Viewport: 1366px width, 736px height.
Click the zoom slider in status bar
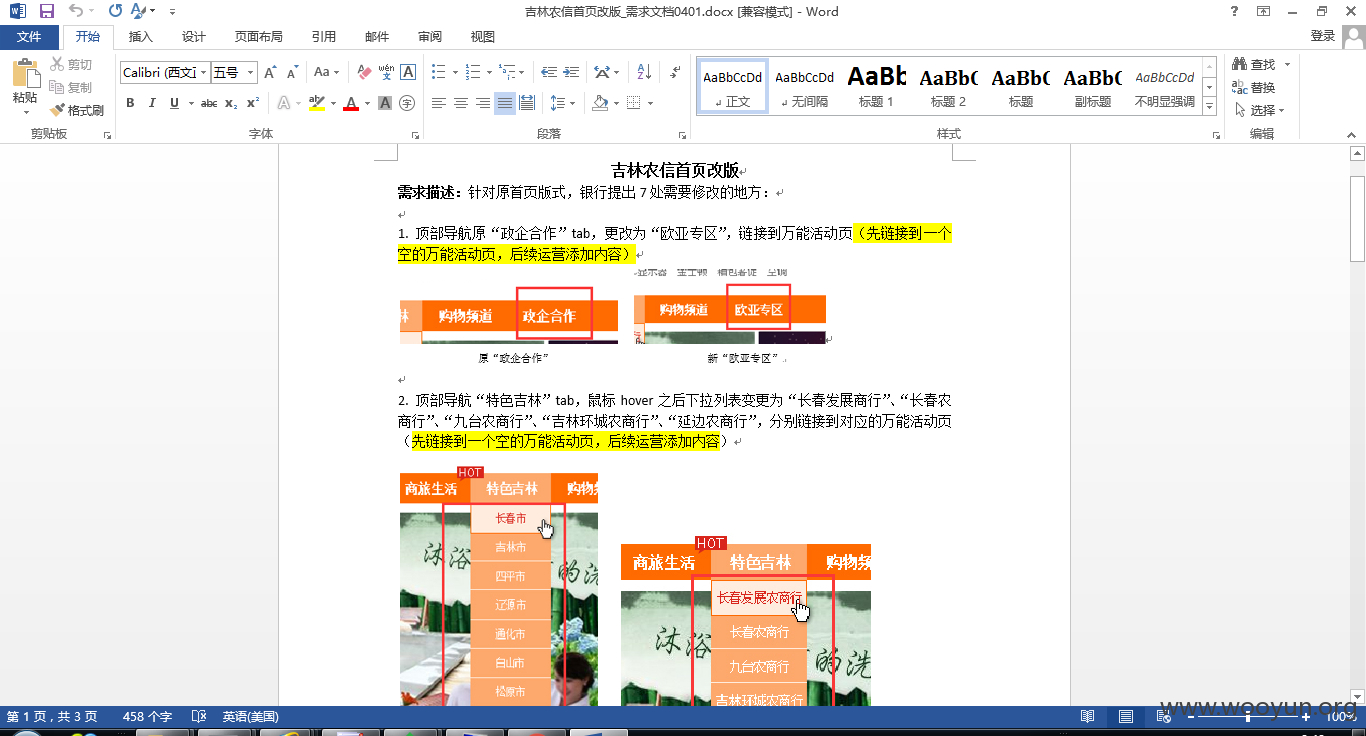coord(1248,717)
